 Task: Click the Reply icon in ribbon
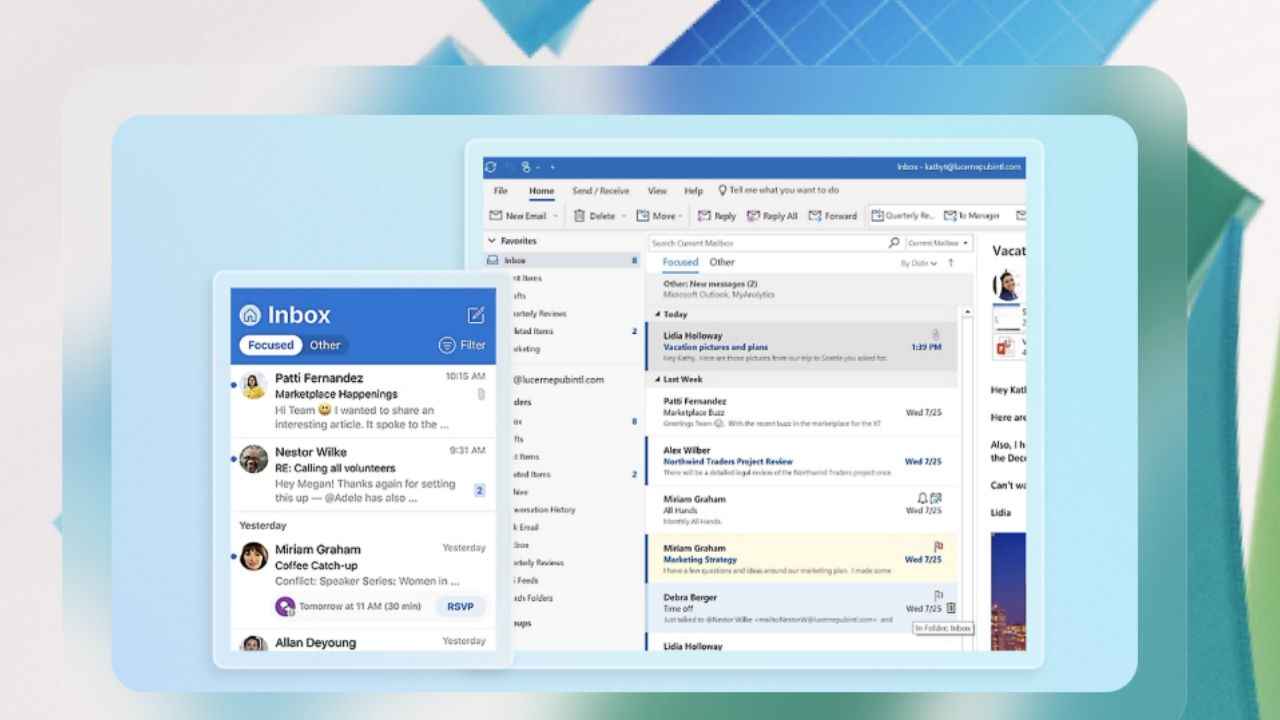704,215
